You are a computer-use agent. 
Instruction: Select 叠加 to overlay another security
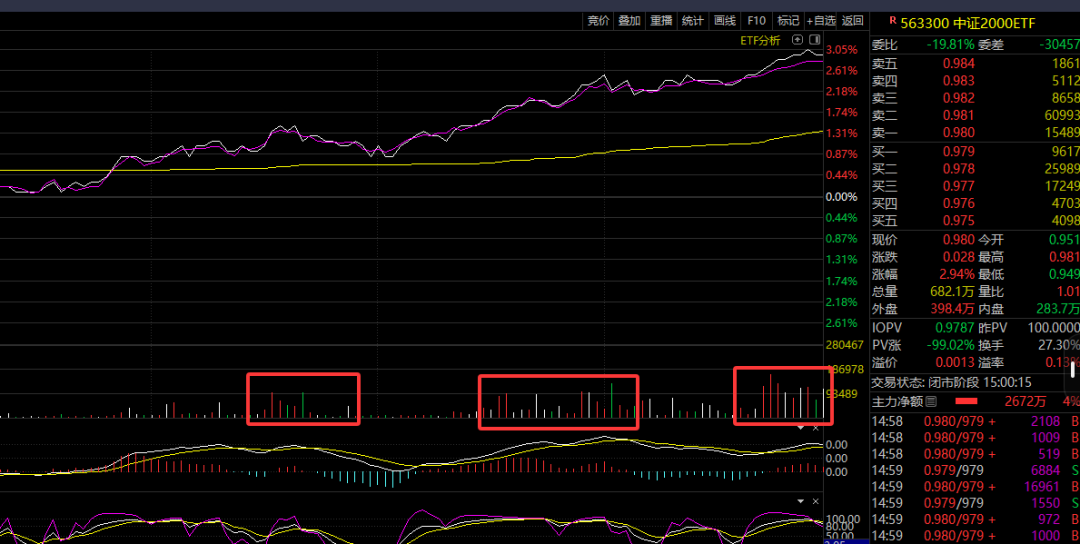(629, 21)
